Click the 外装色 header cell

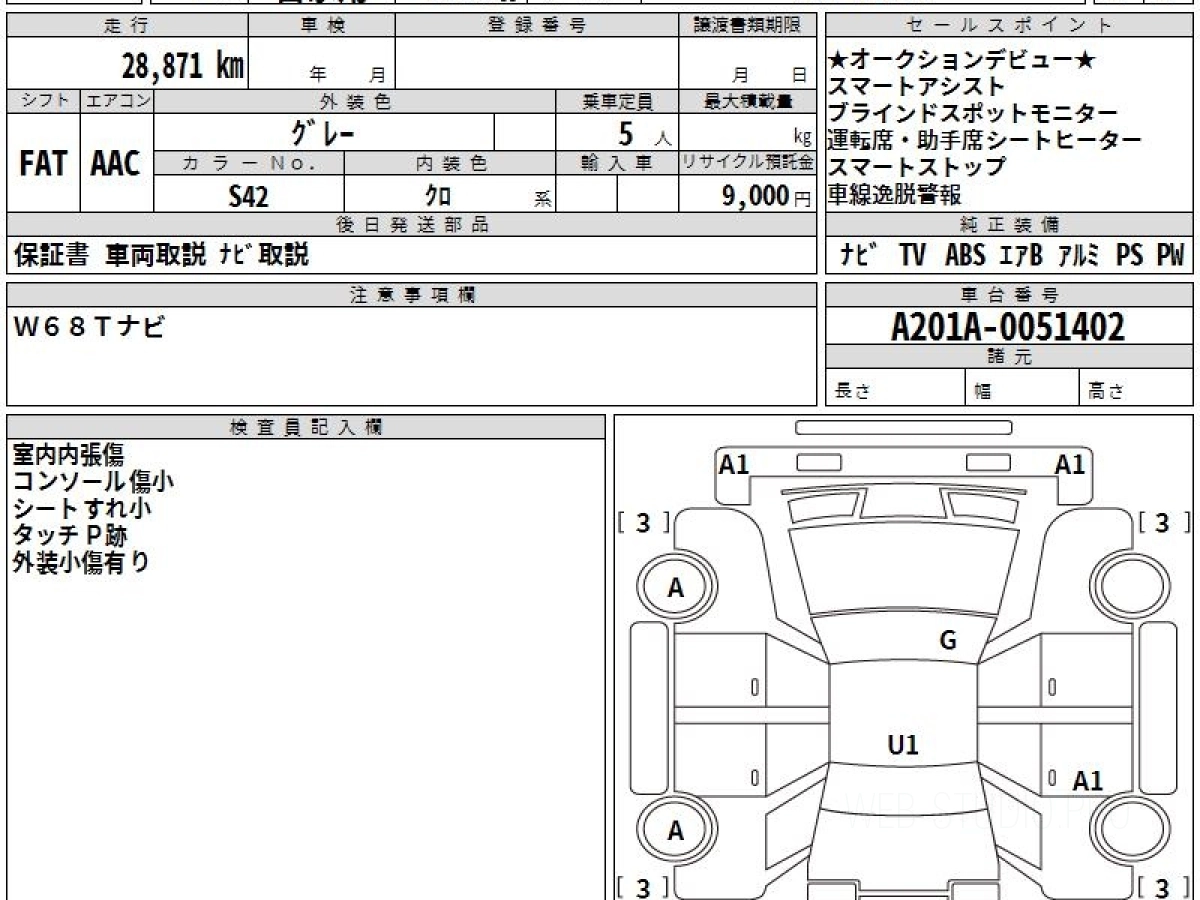tap(355, 101)
